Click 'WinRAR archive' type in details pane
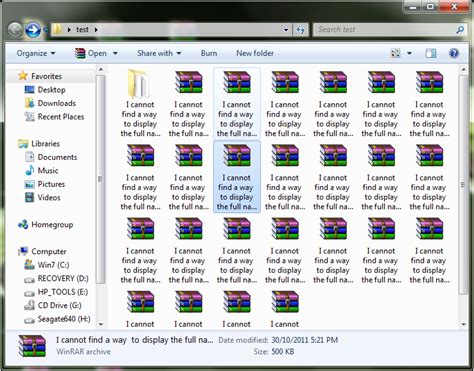This screenshot has height=371, width=474. (83, 351)
